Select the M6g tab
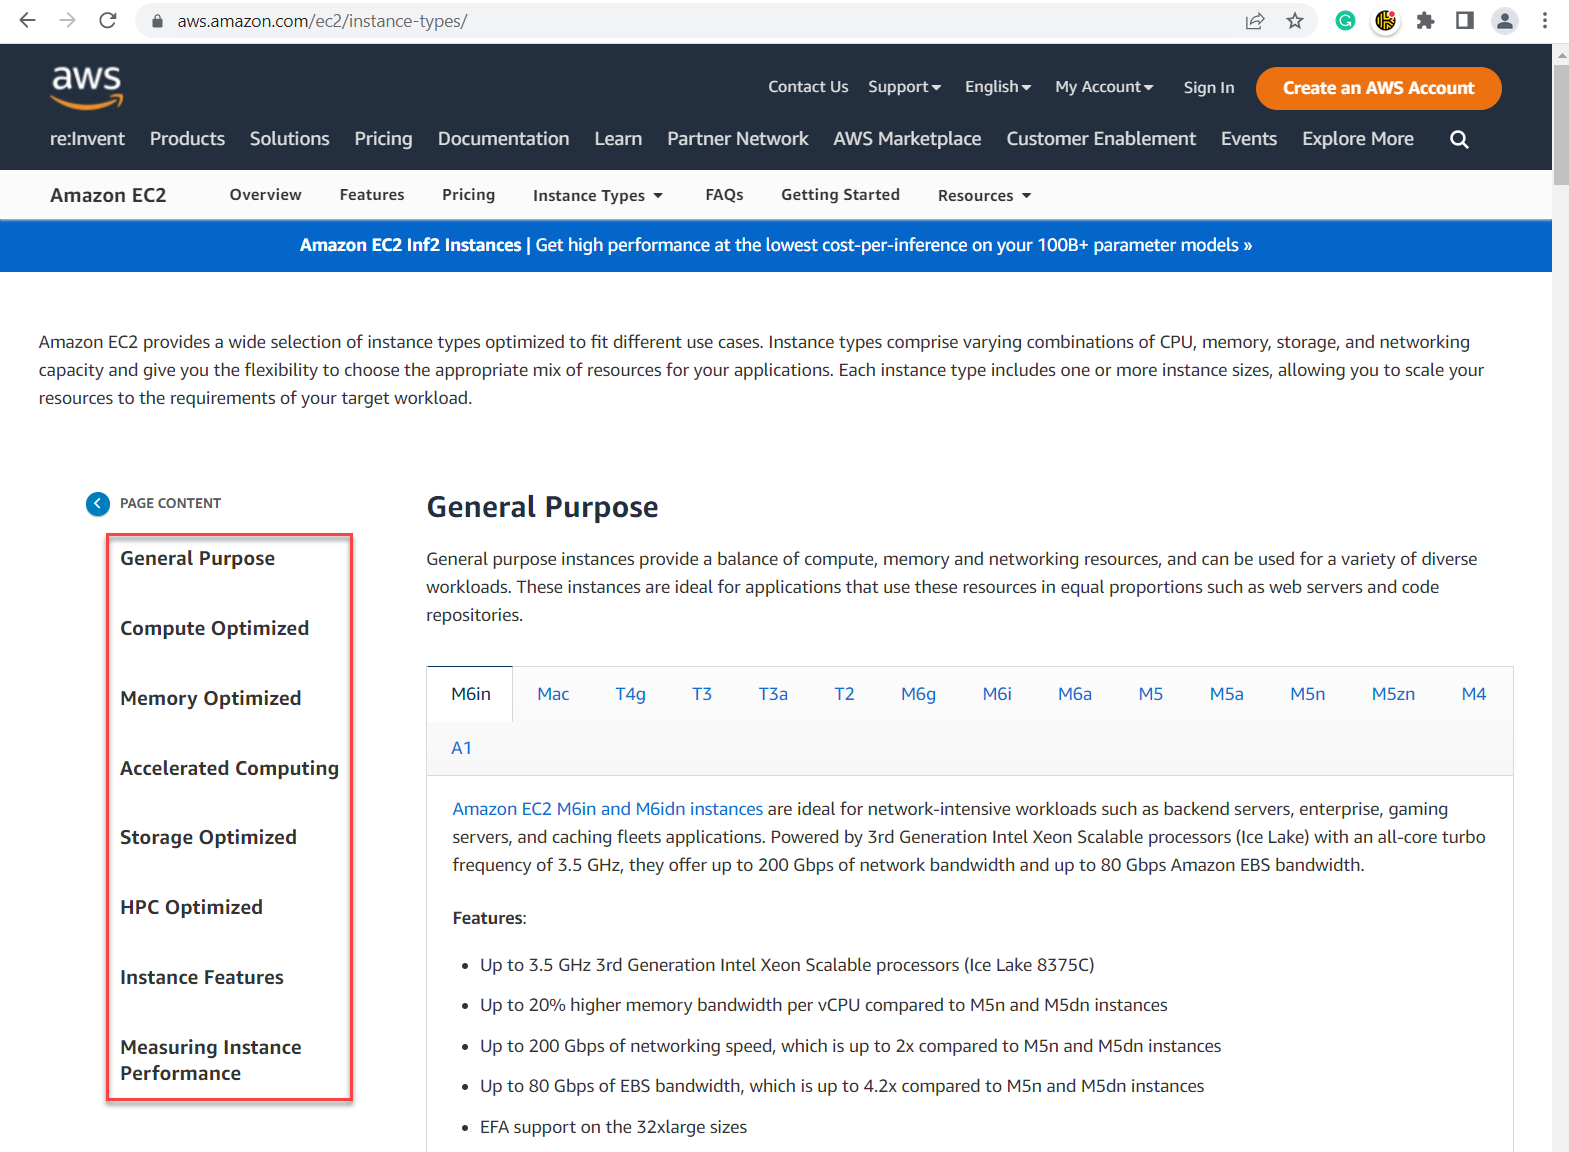 click(x=918, y=694)
